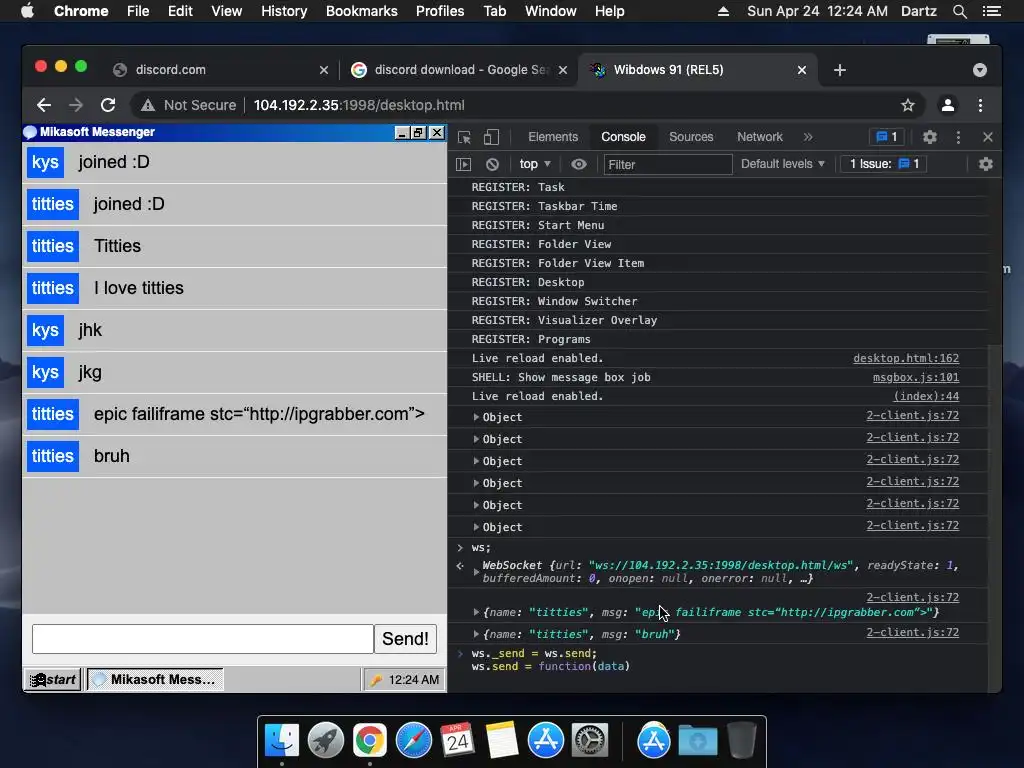The height and width of the screenshot is (768, 1024).
Task: Open DevTools settings gear in the main toolbar
Action: (929, 137)
